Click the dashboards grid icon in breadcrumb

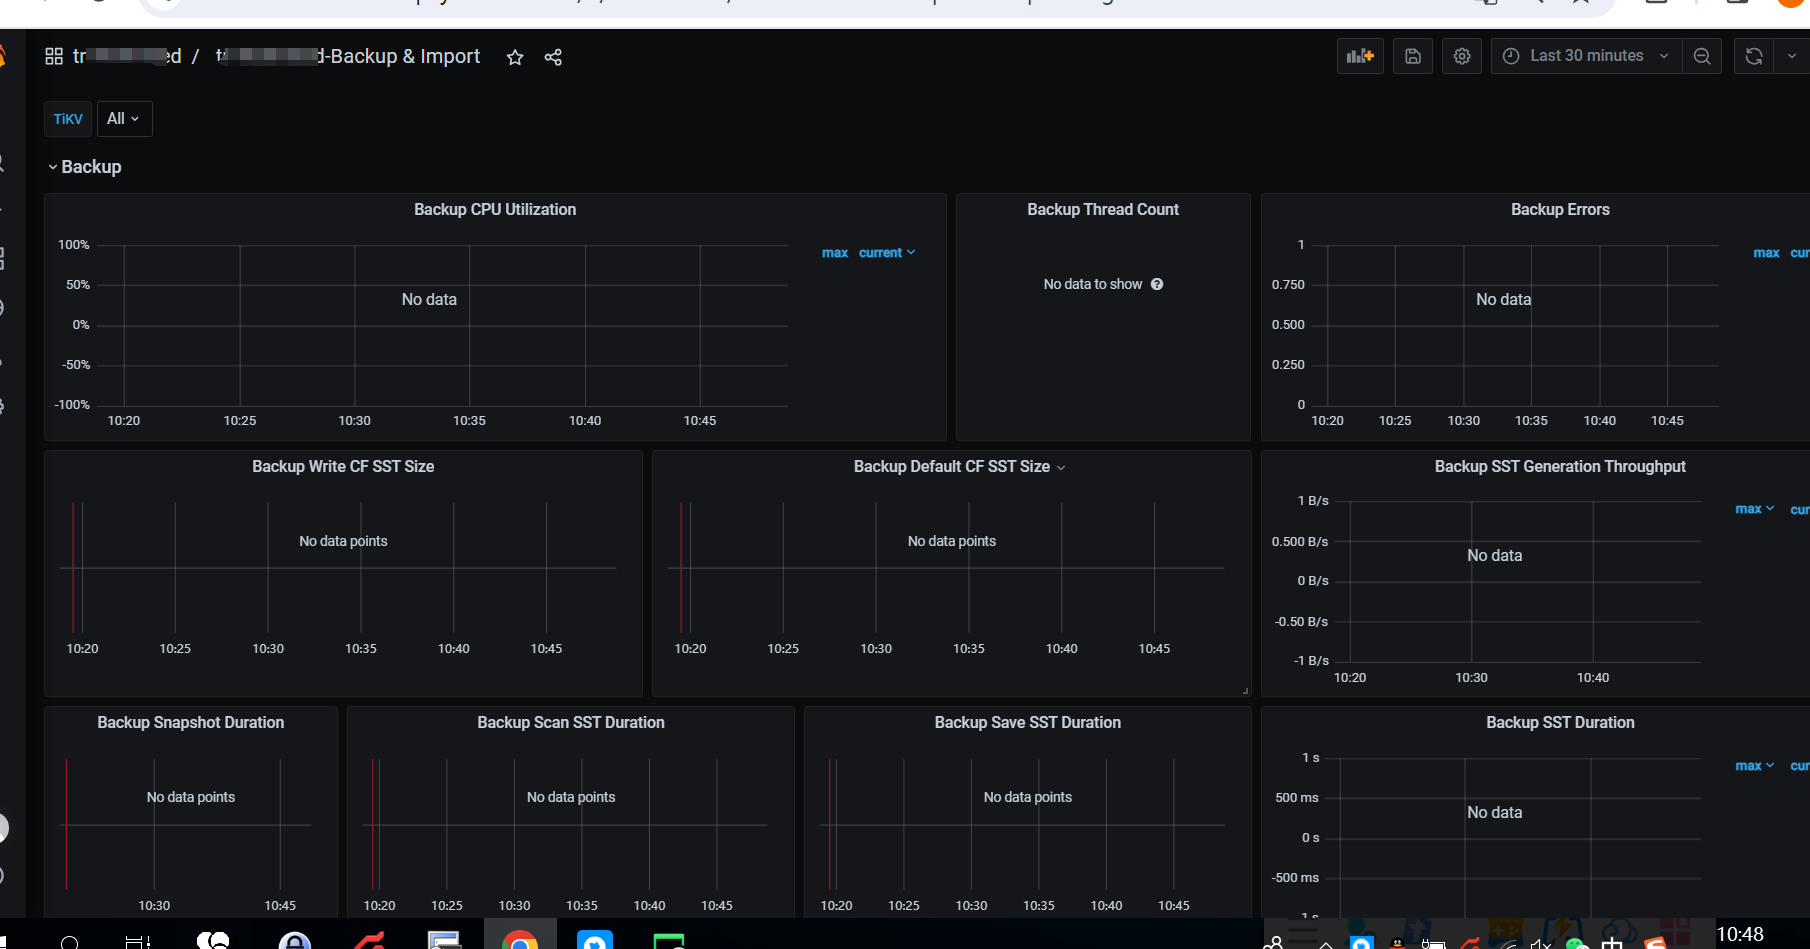click(54, 56)
